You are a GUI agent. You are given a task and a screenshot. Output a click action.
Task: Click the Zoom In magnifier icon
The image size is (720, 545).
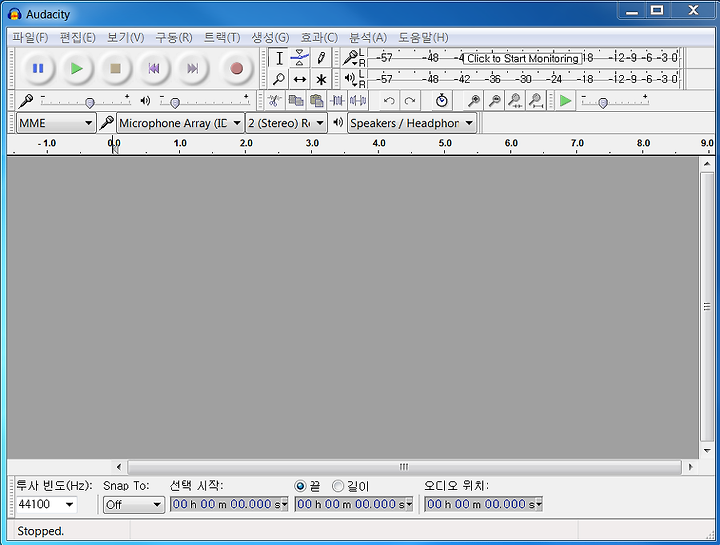pyautogui.click(x=473, y=101)
